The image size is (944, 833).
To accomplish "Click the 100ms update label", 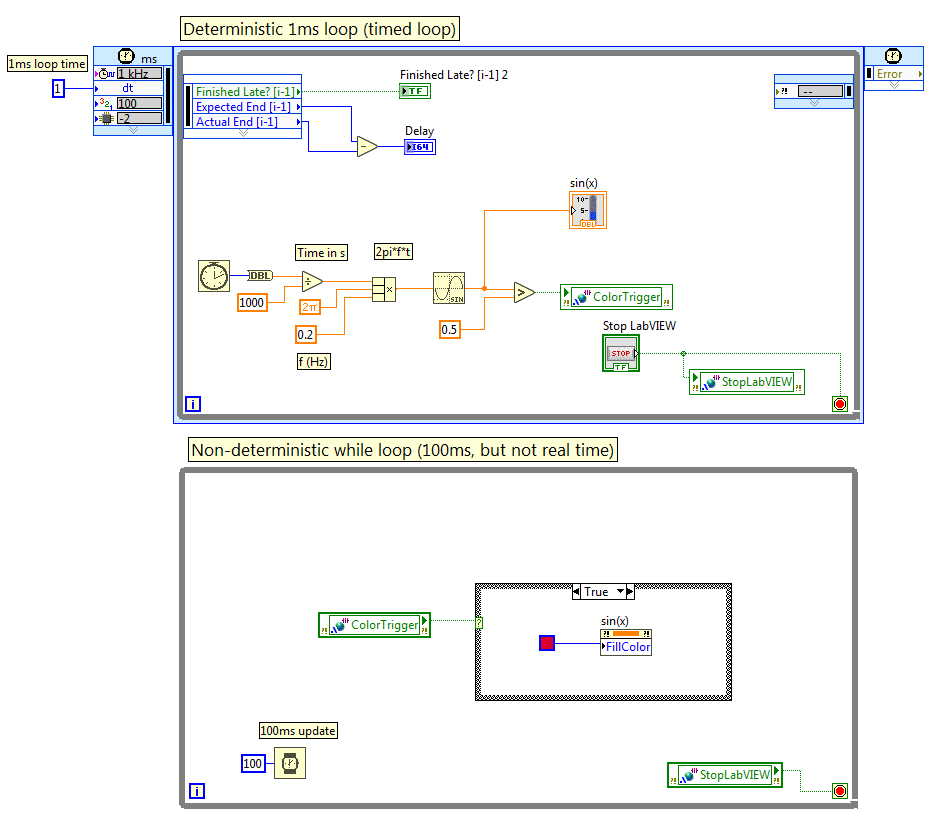I will (298, 731).
